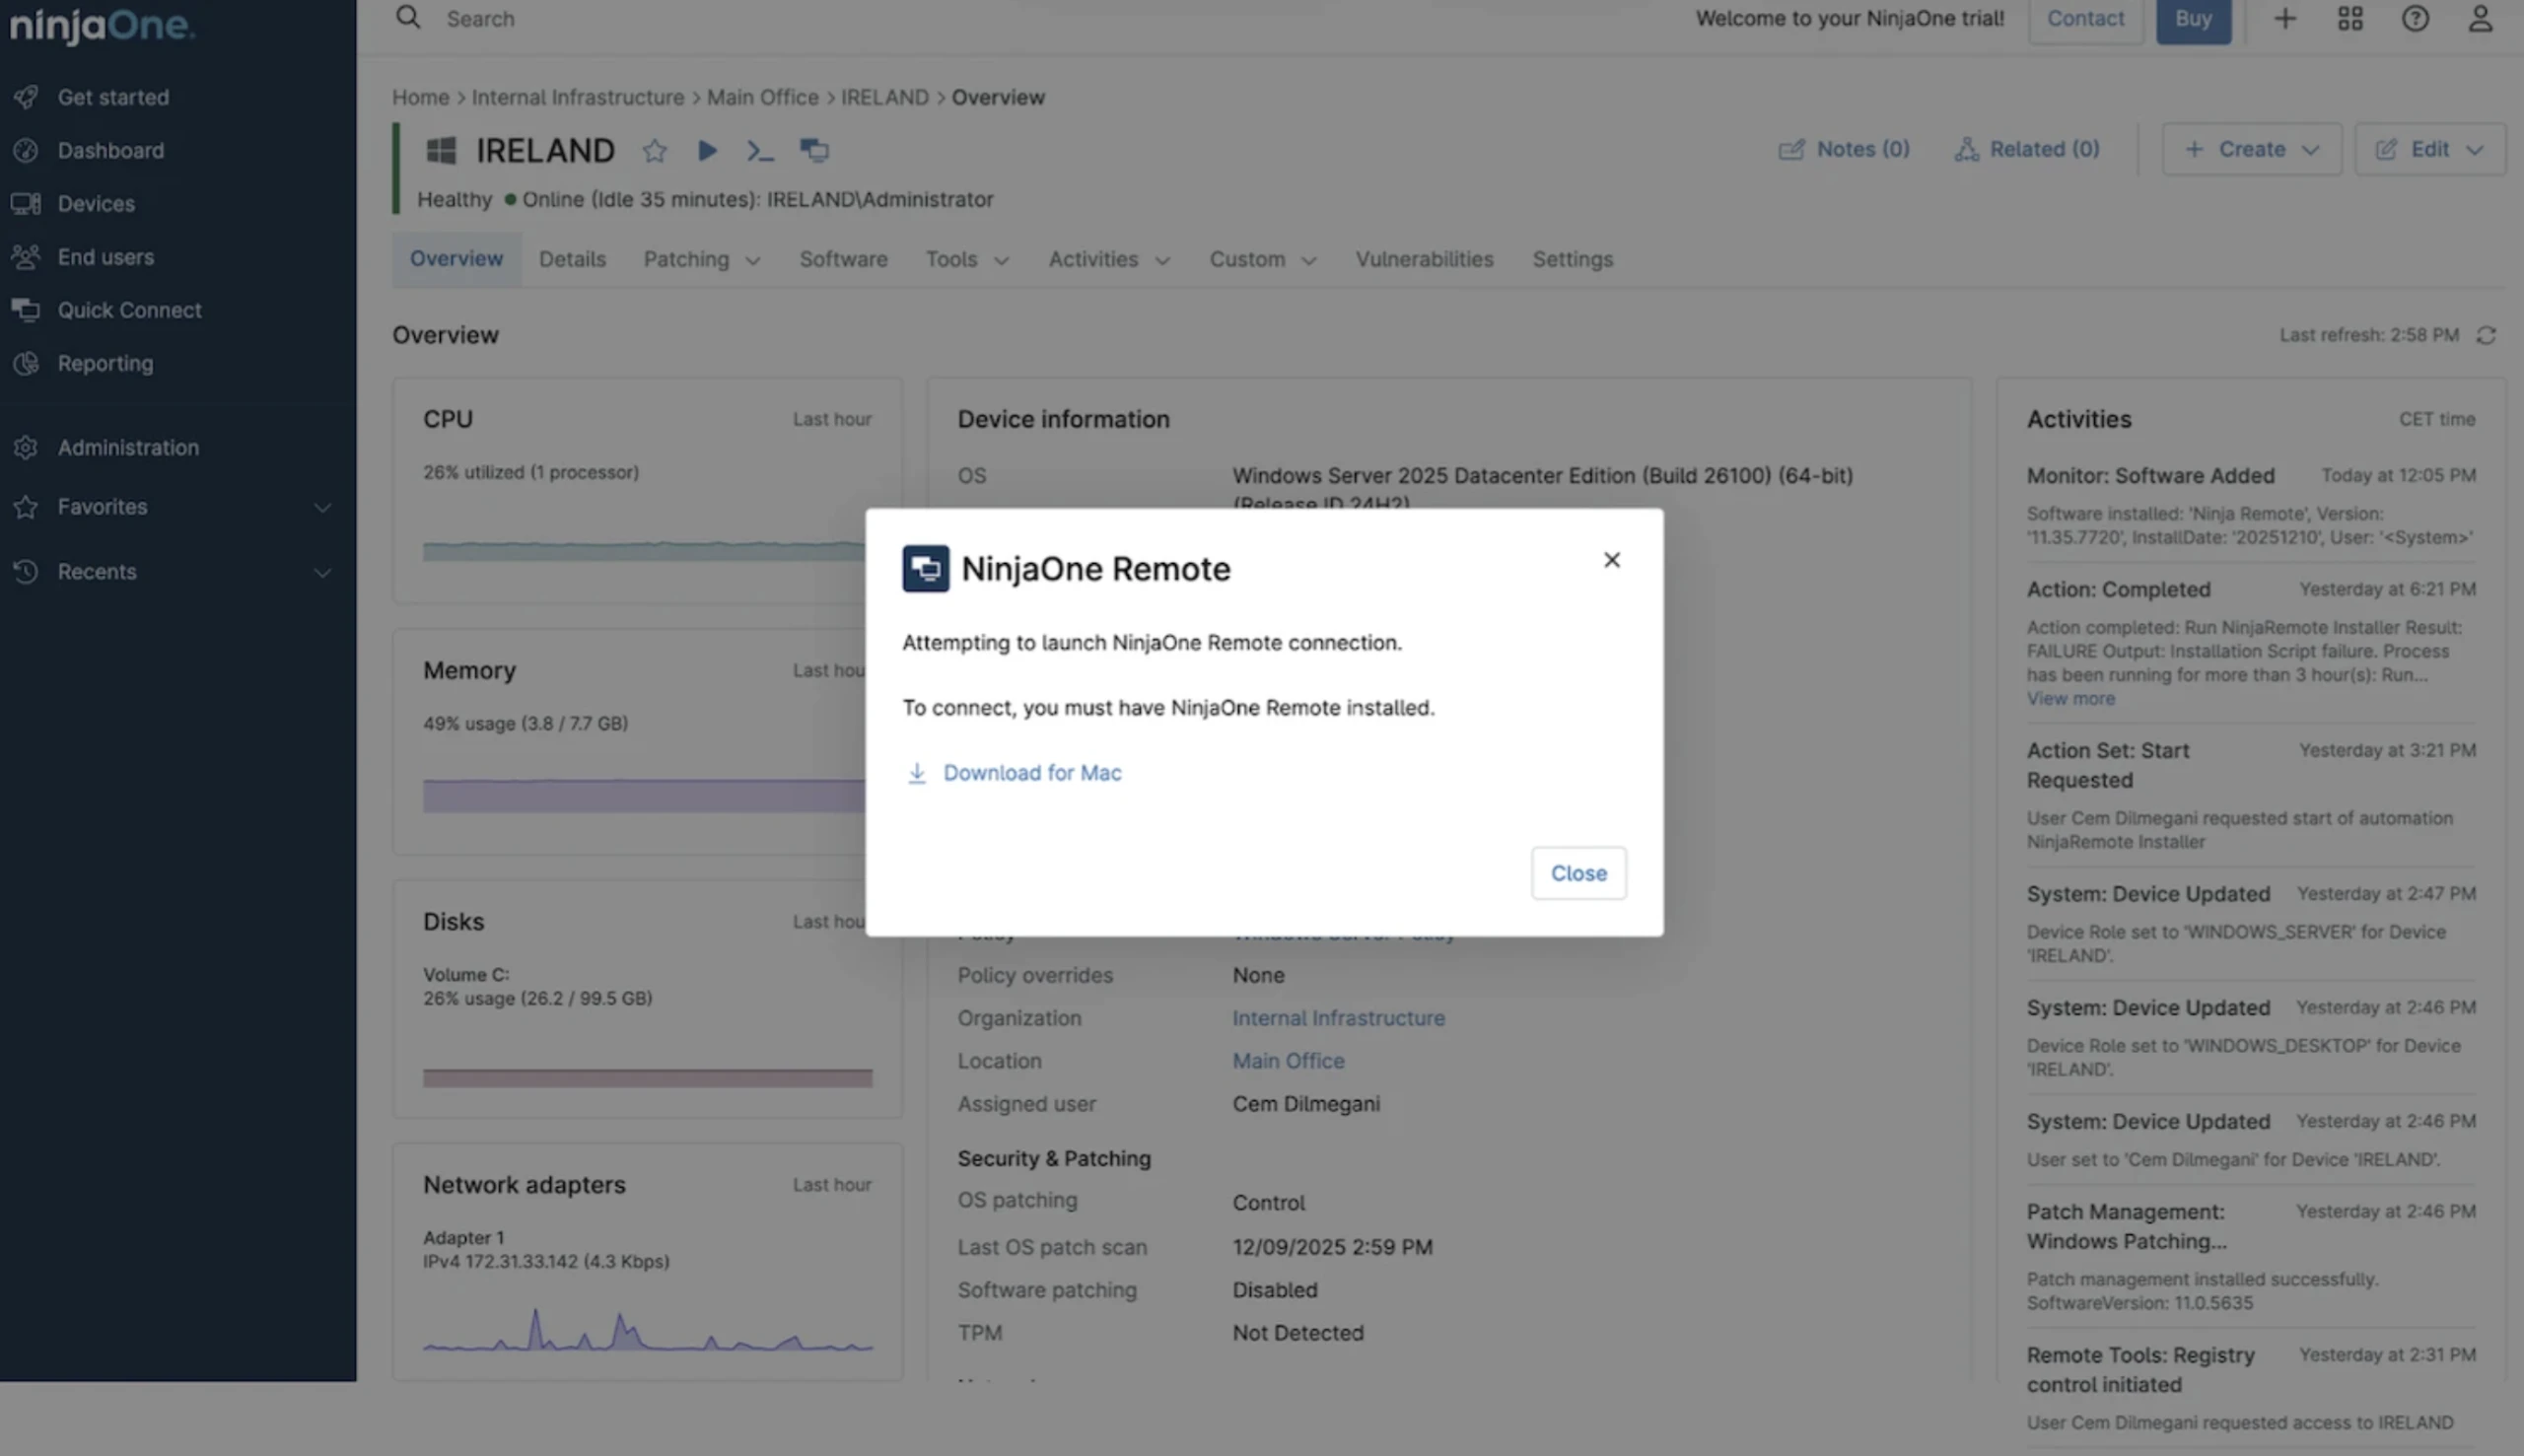
Task: Click the run play icon beside IRELAND
Action: tap(707, 150)
